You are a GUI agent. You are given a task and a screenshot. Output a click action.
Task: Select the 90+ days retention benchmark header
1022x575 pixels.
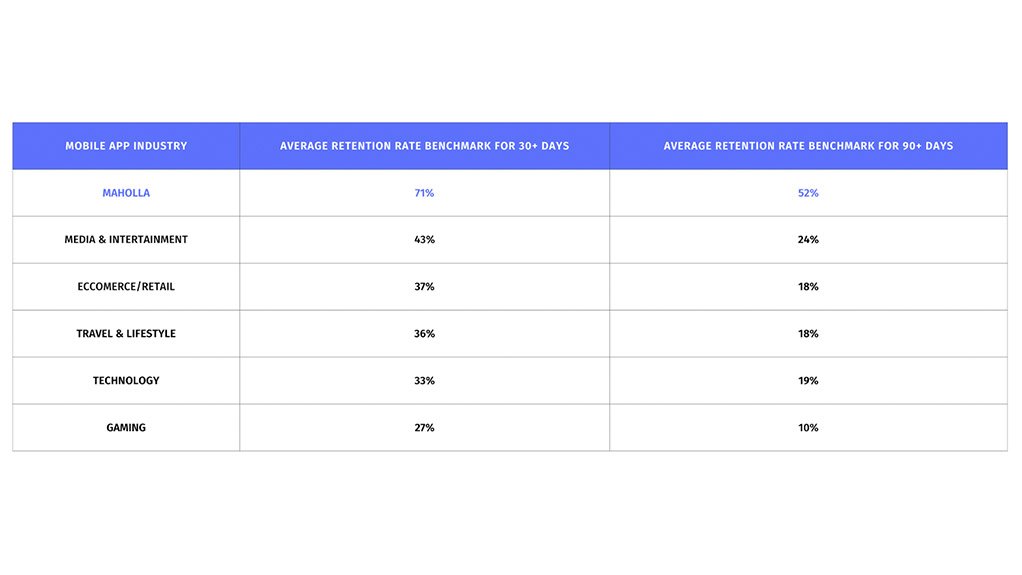808,146
